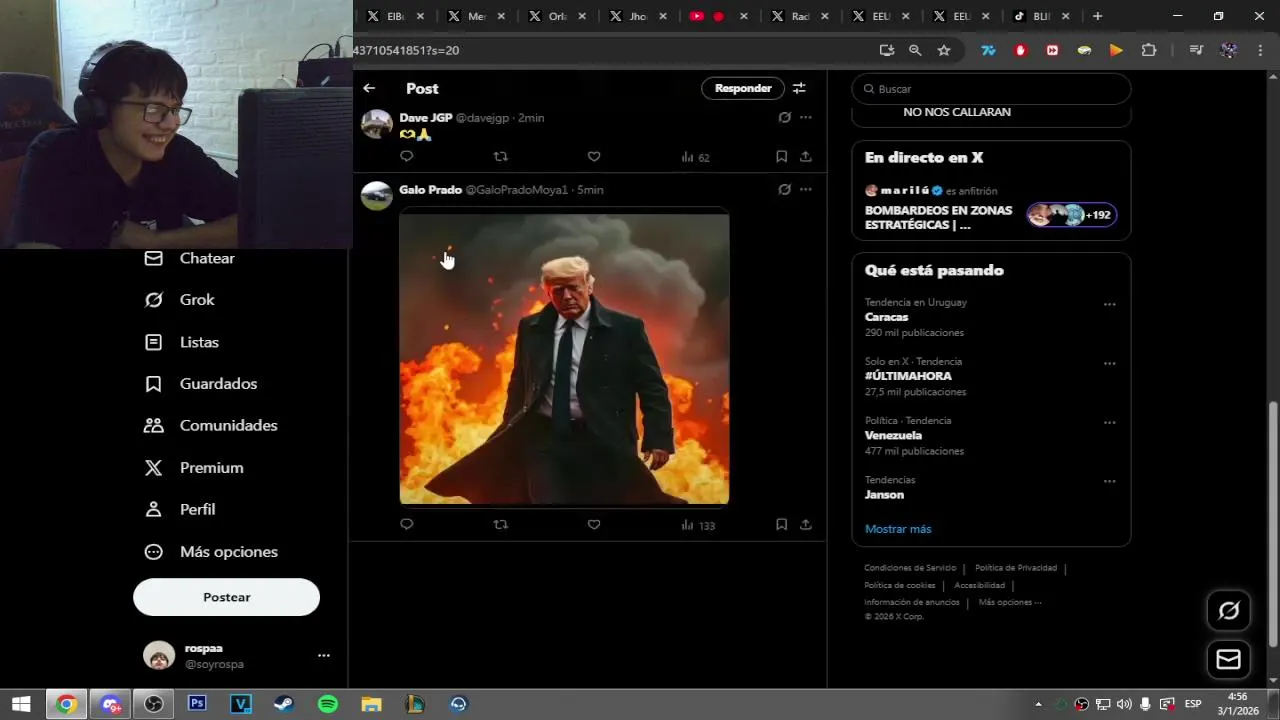Image resolution: width=1280 pixels, height=720 pixels.
Task: Open Spotify from the taskbar
Action: 328,704
